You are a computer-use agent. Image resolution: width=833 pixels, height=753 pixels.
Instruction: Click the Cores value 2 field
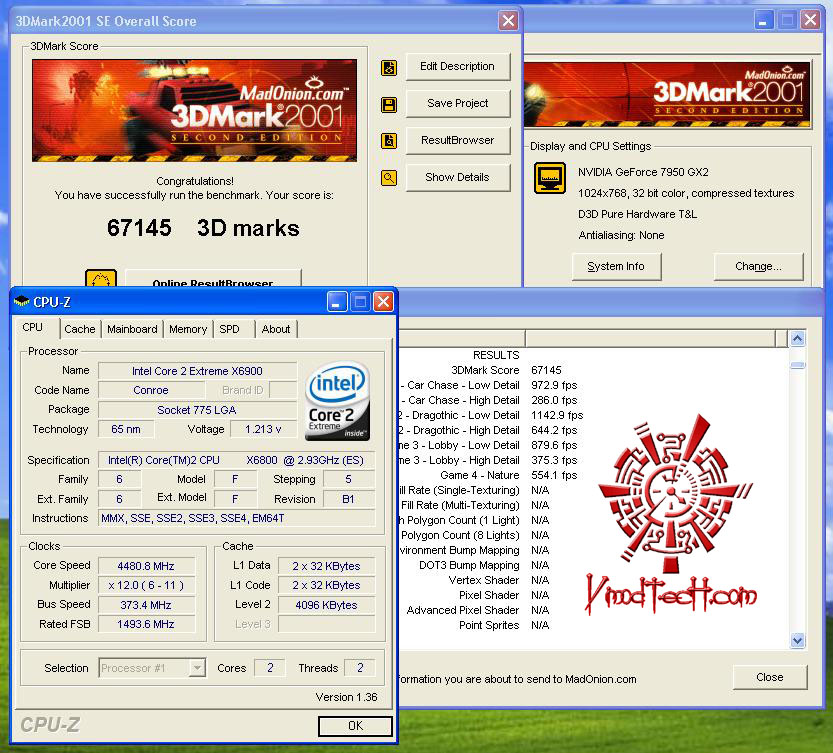(x=270, y=667)
